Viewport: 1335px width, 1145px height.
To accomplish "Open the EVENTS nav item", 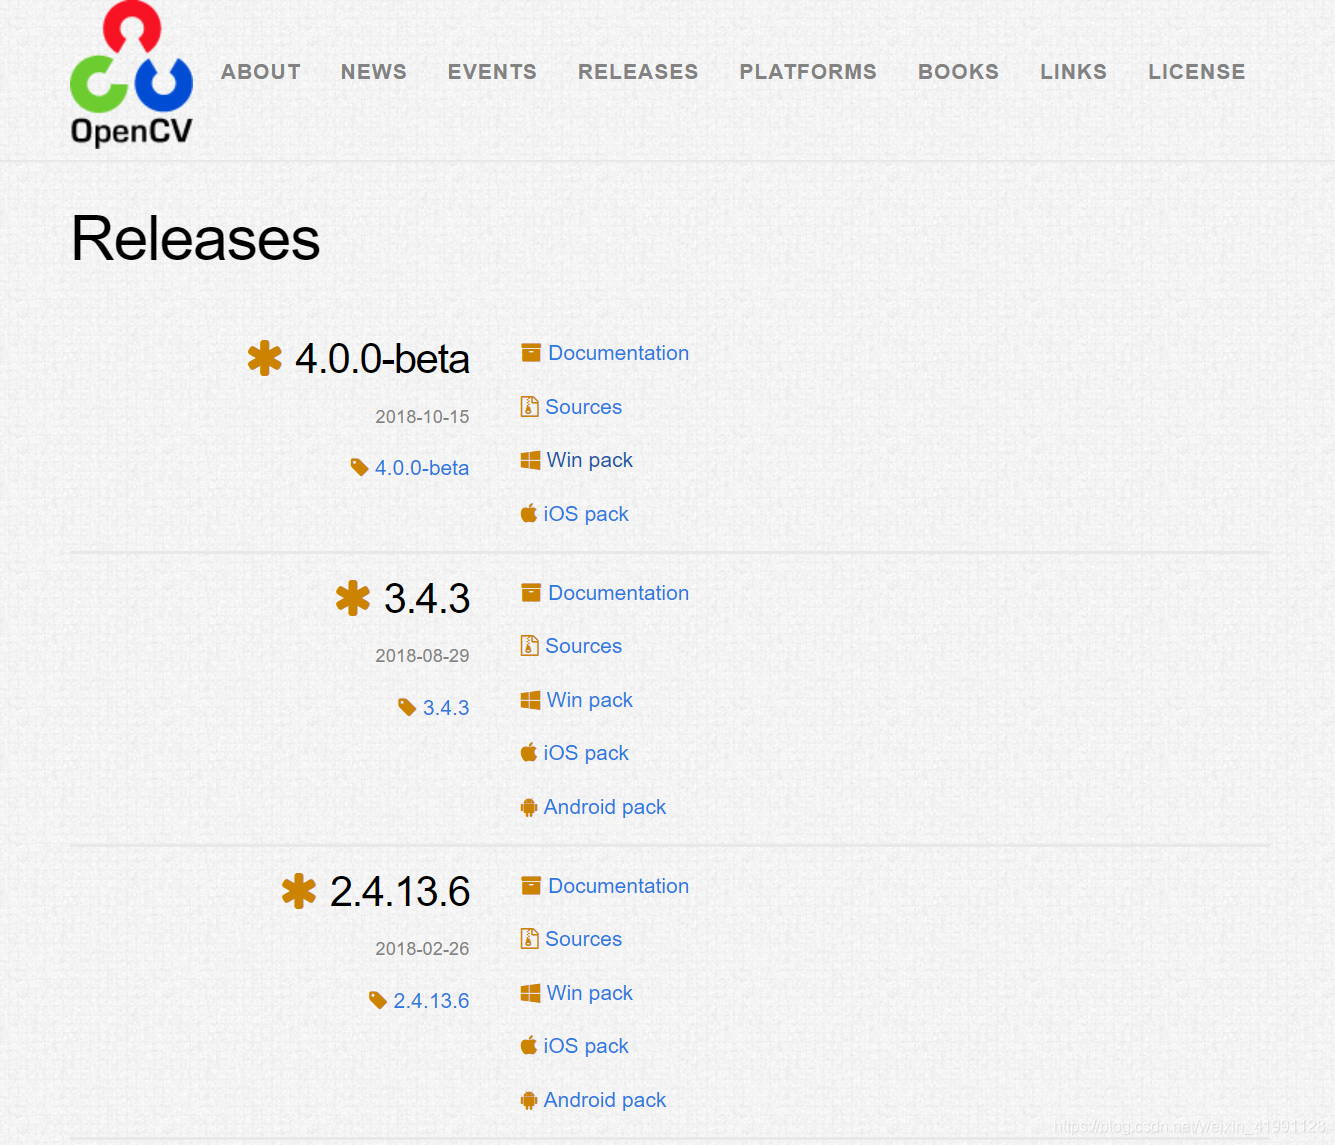I will 492,72.
